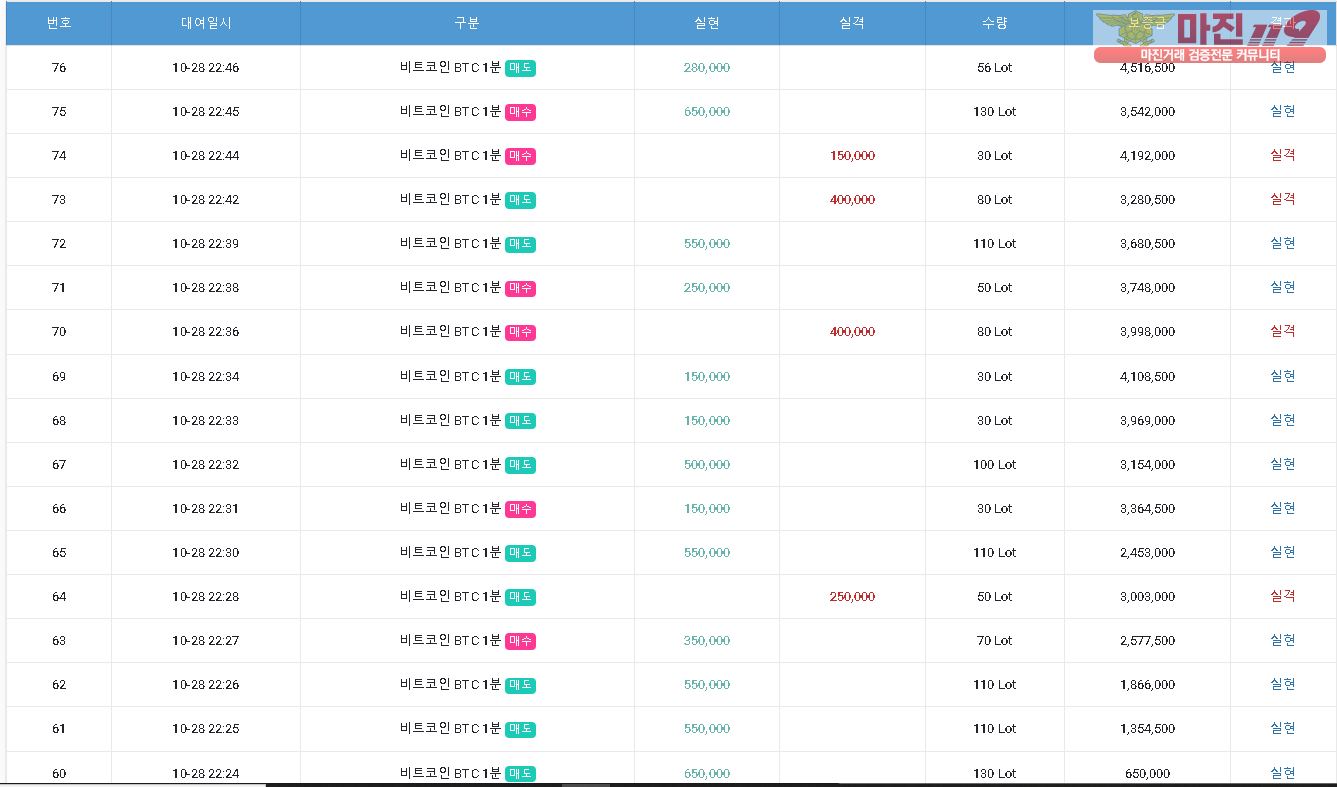This screenshot has width=1337, height=787.
Task: Click the 실현 column header
Action: (x=707, y=23)
